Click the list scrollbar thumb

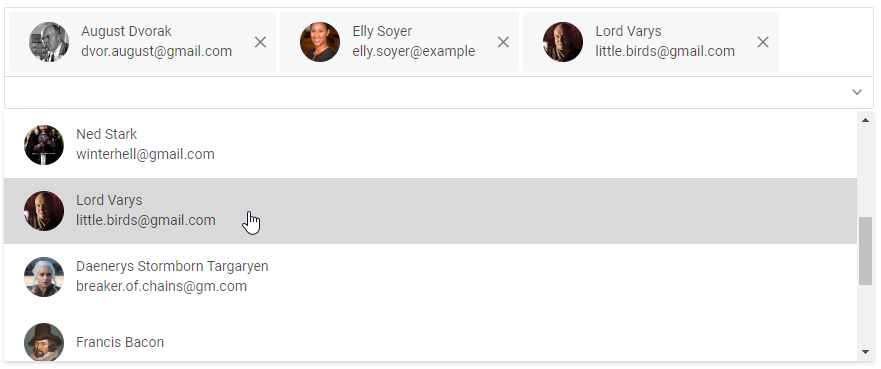point(865,250)
